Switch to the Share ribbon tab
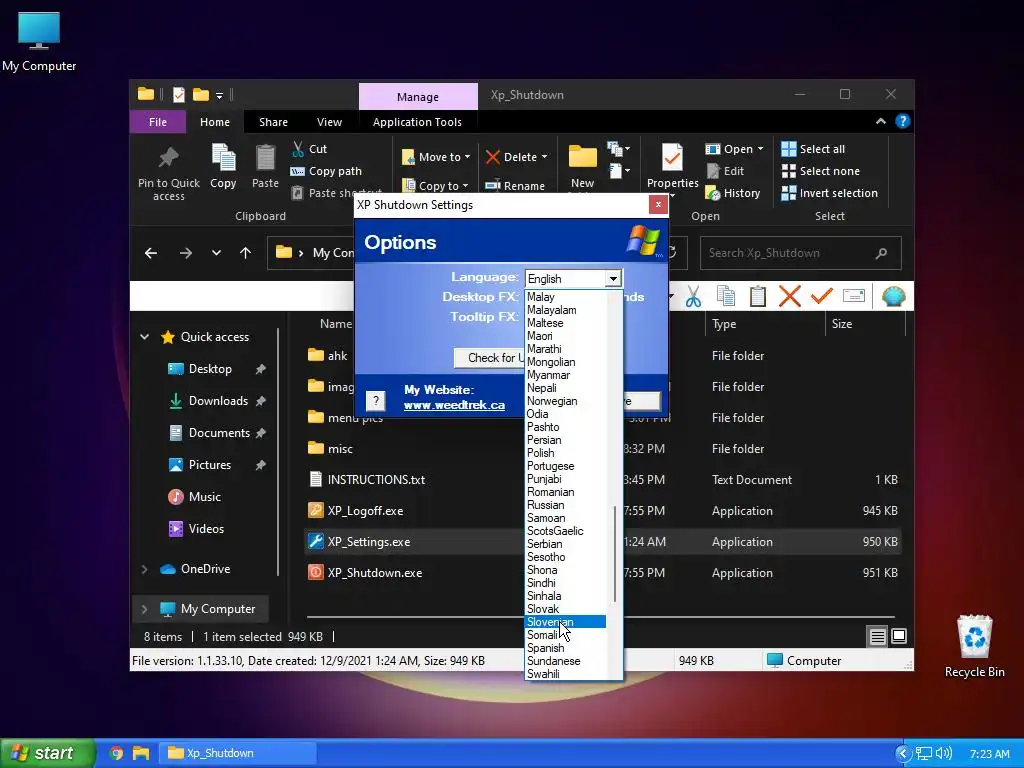The height and width of the screenshot is (768, 1024). 273,122
